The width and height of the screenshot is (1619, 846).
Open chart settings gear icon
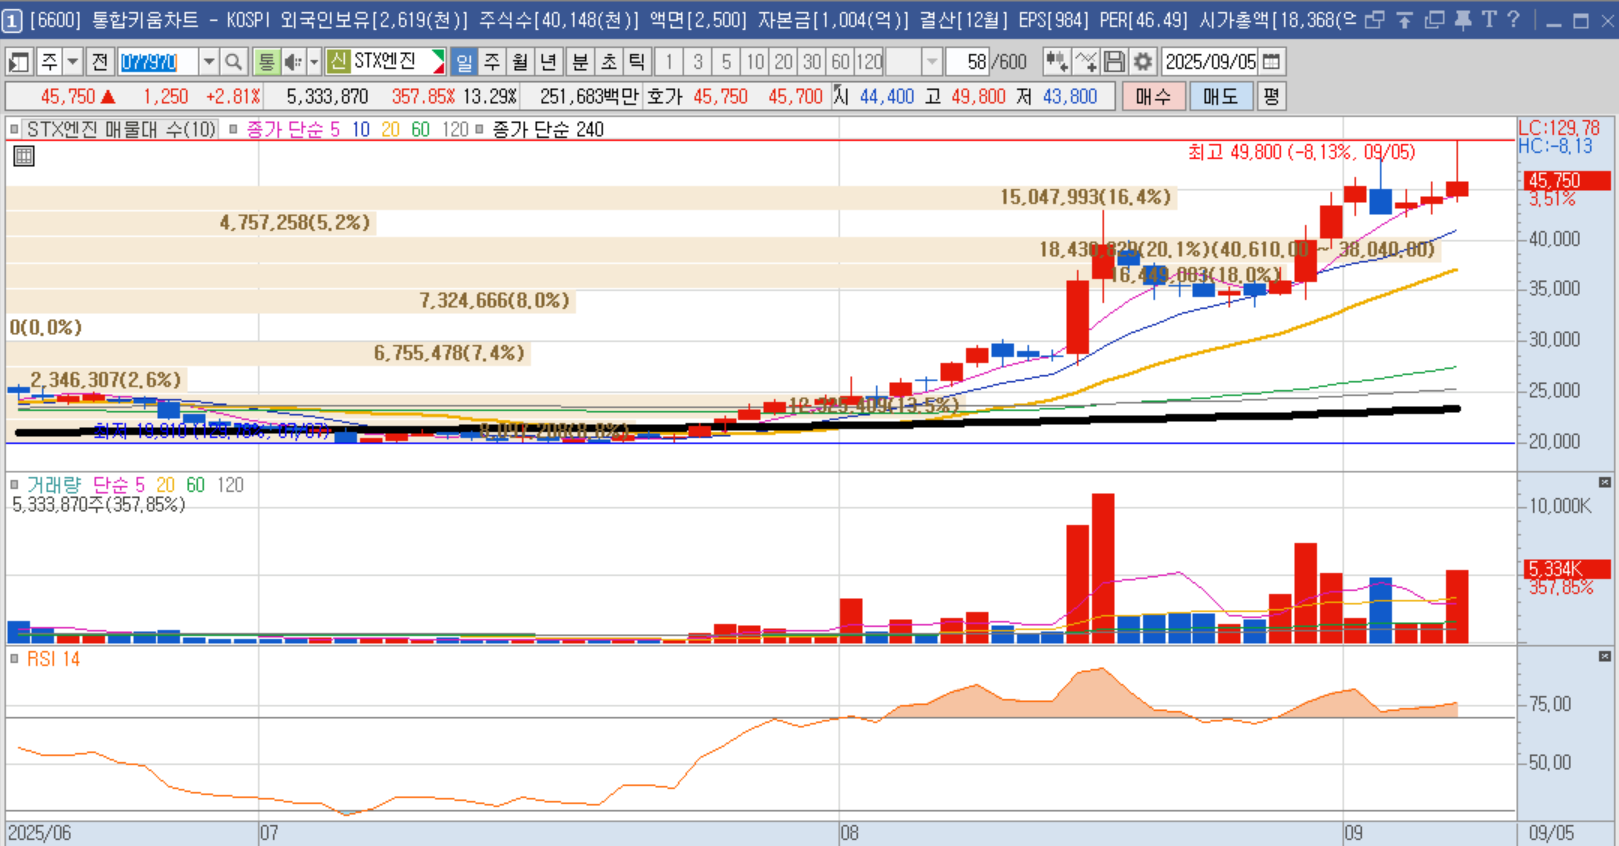coord(1143,62)
